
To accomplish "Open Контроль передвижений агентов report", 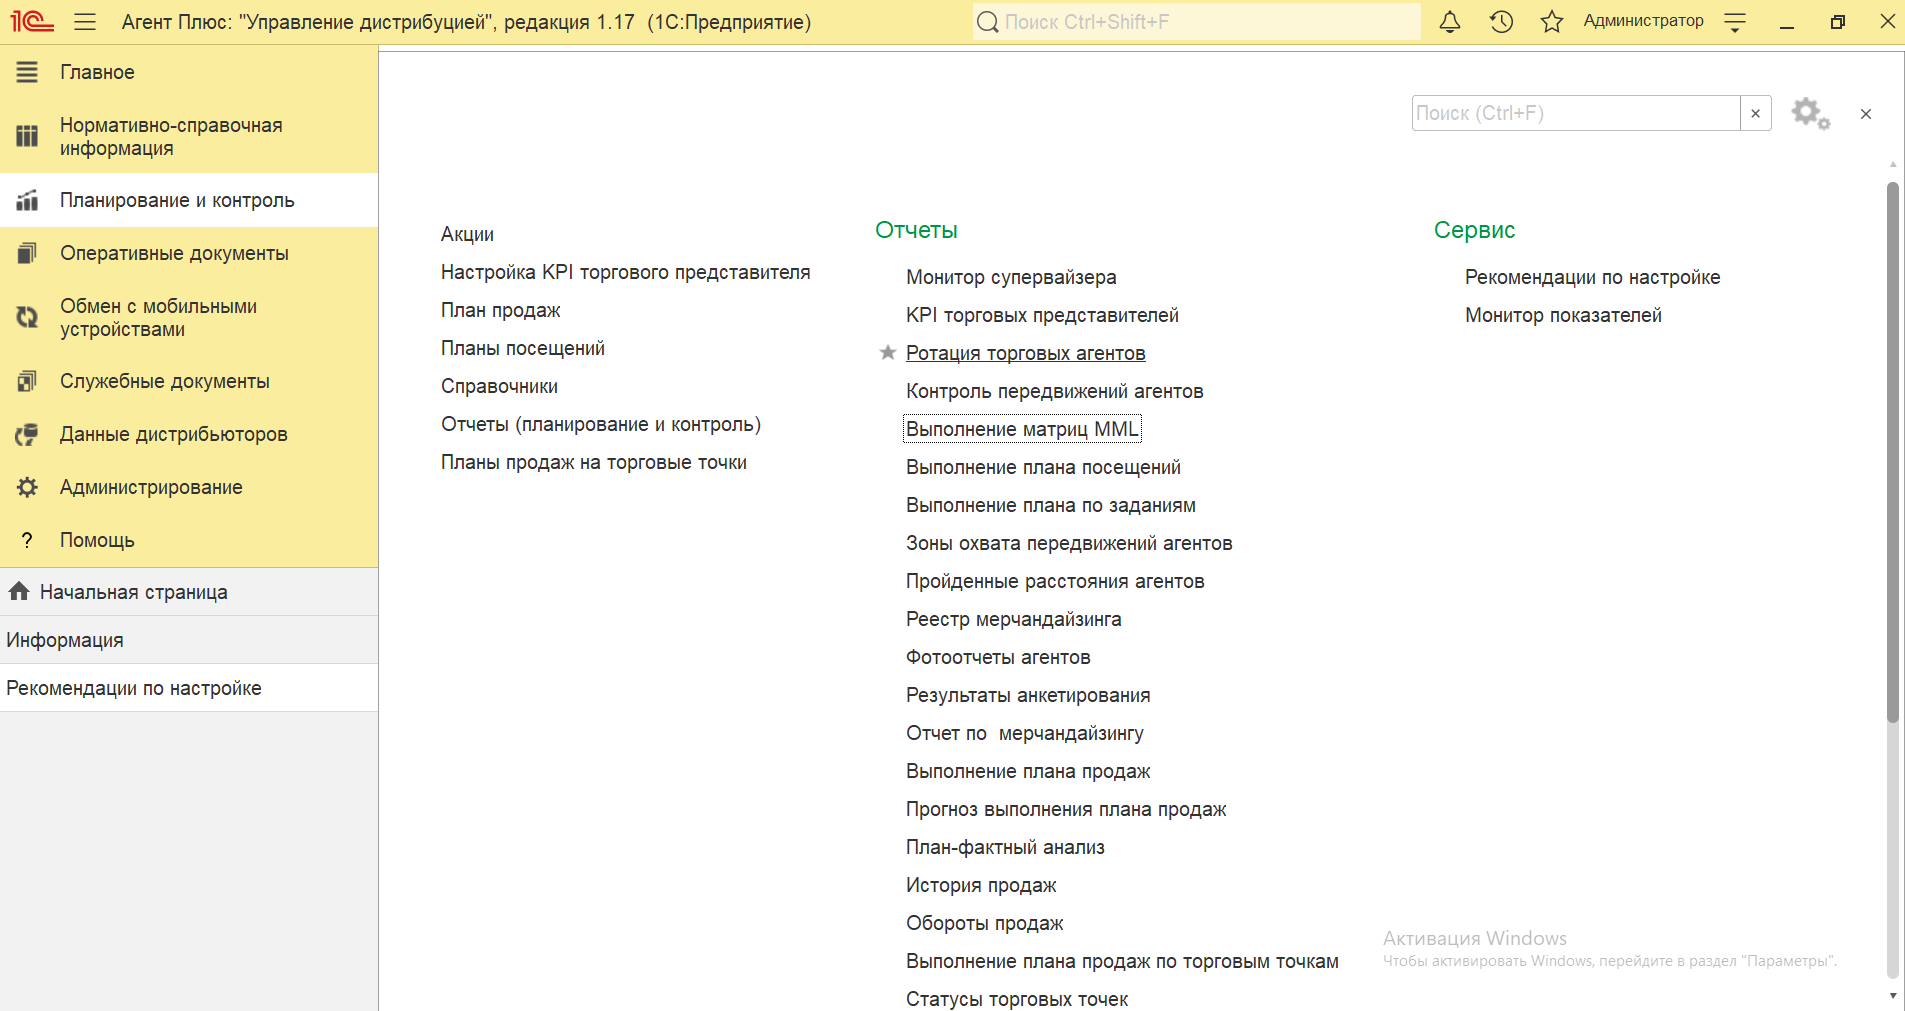I will pyautogui.click(x=1054, y=391).
